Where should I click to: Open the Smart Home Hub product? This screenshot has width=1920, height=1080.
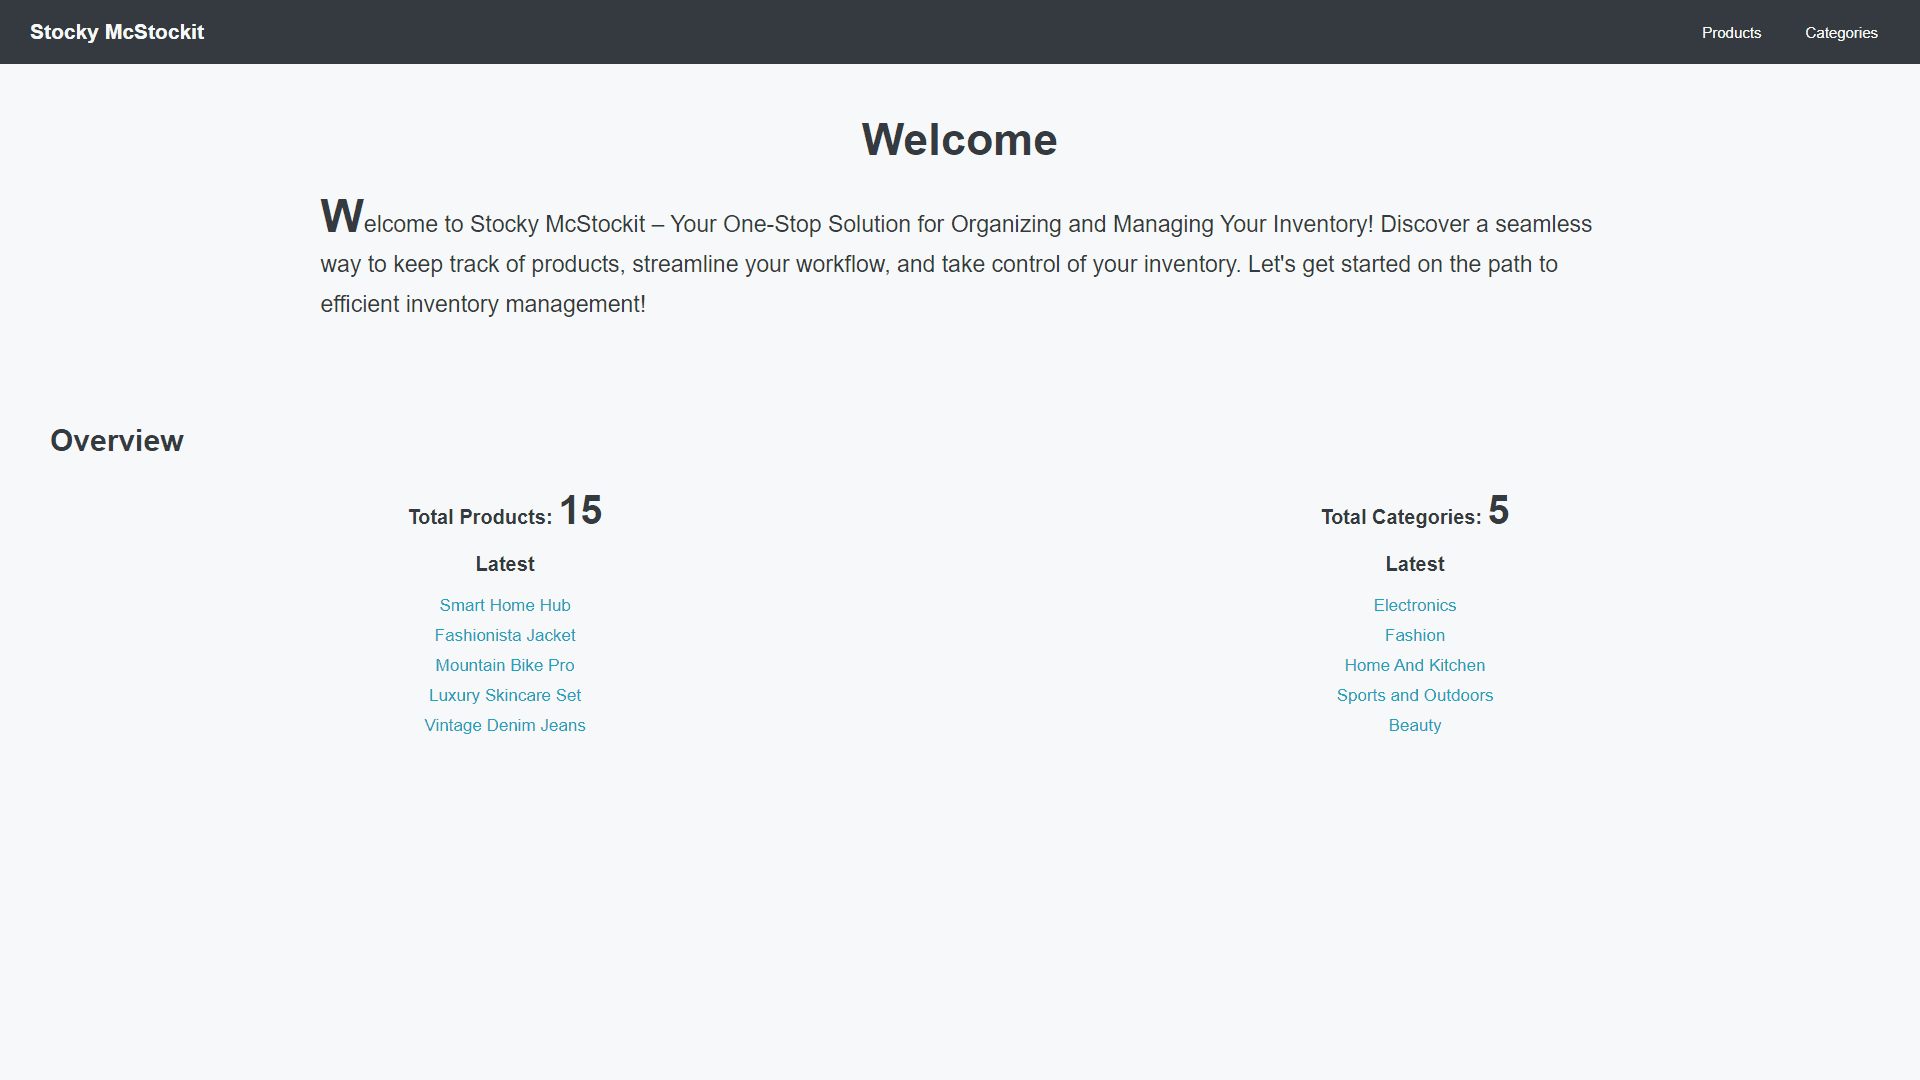(504, 605)
